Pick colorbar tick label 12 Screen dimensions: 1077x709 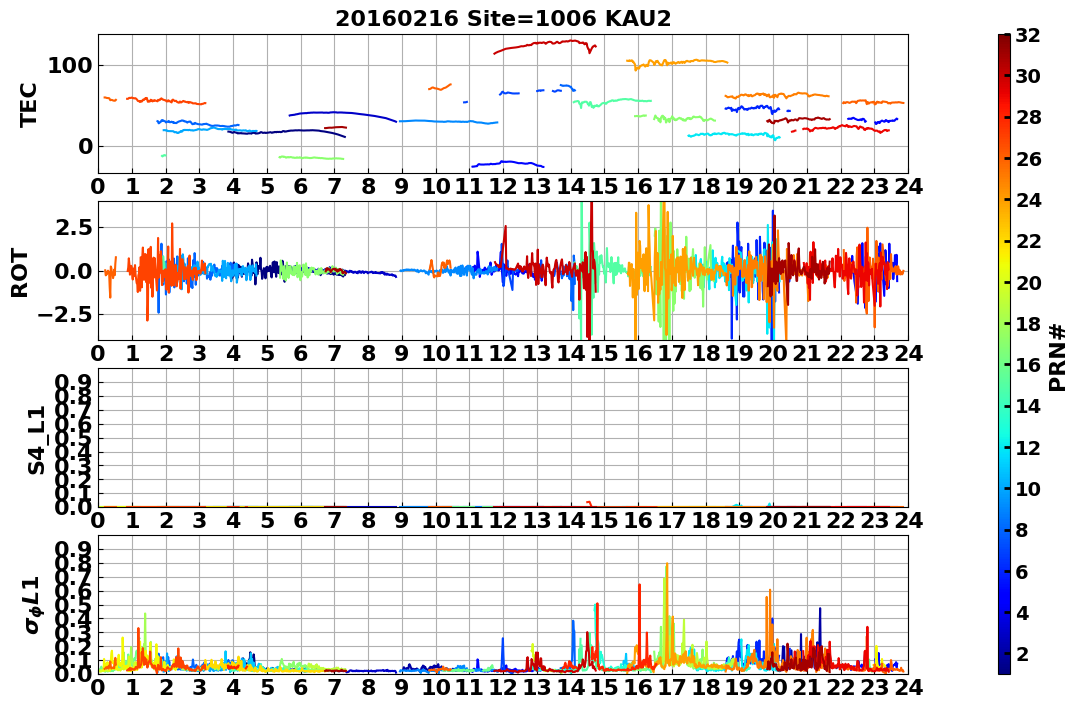click(1028, 447)
